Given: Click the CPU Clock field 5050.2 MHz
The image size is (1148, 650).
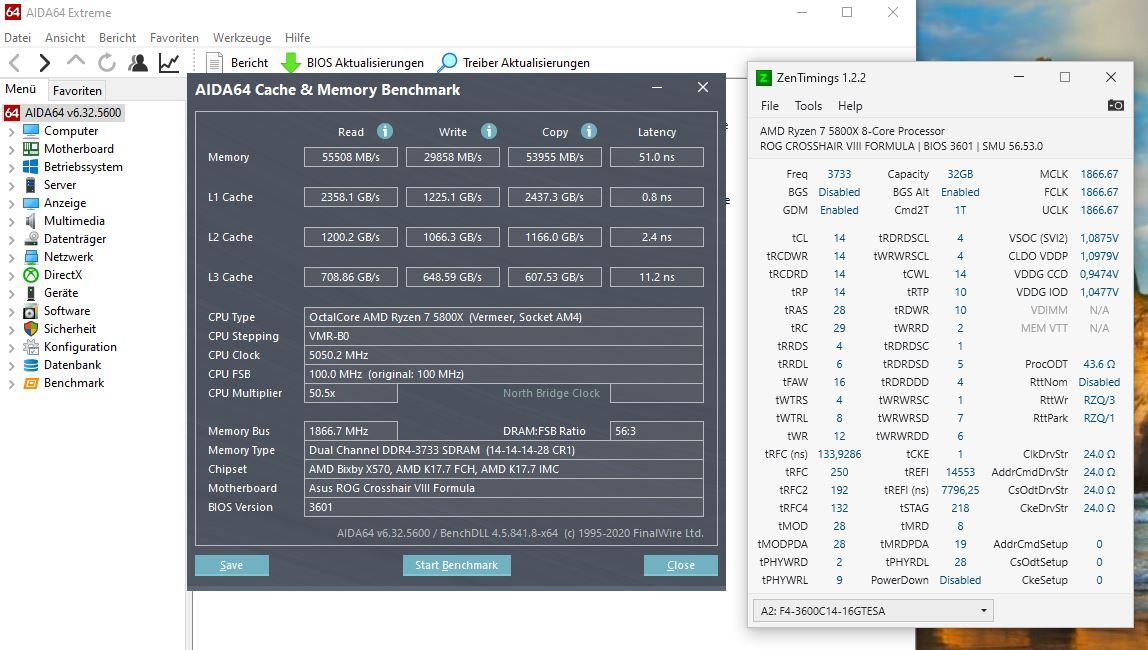Looking at the screenshot, I should click(504, 355).
